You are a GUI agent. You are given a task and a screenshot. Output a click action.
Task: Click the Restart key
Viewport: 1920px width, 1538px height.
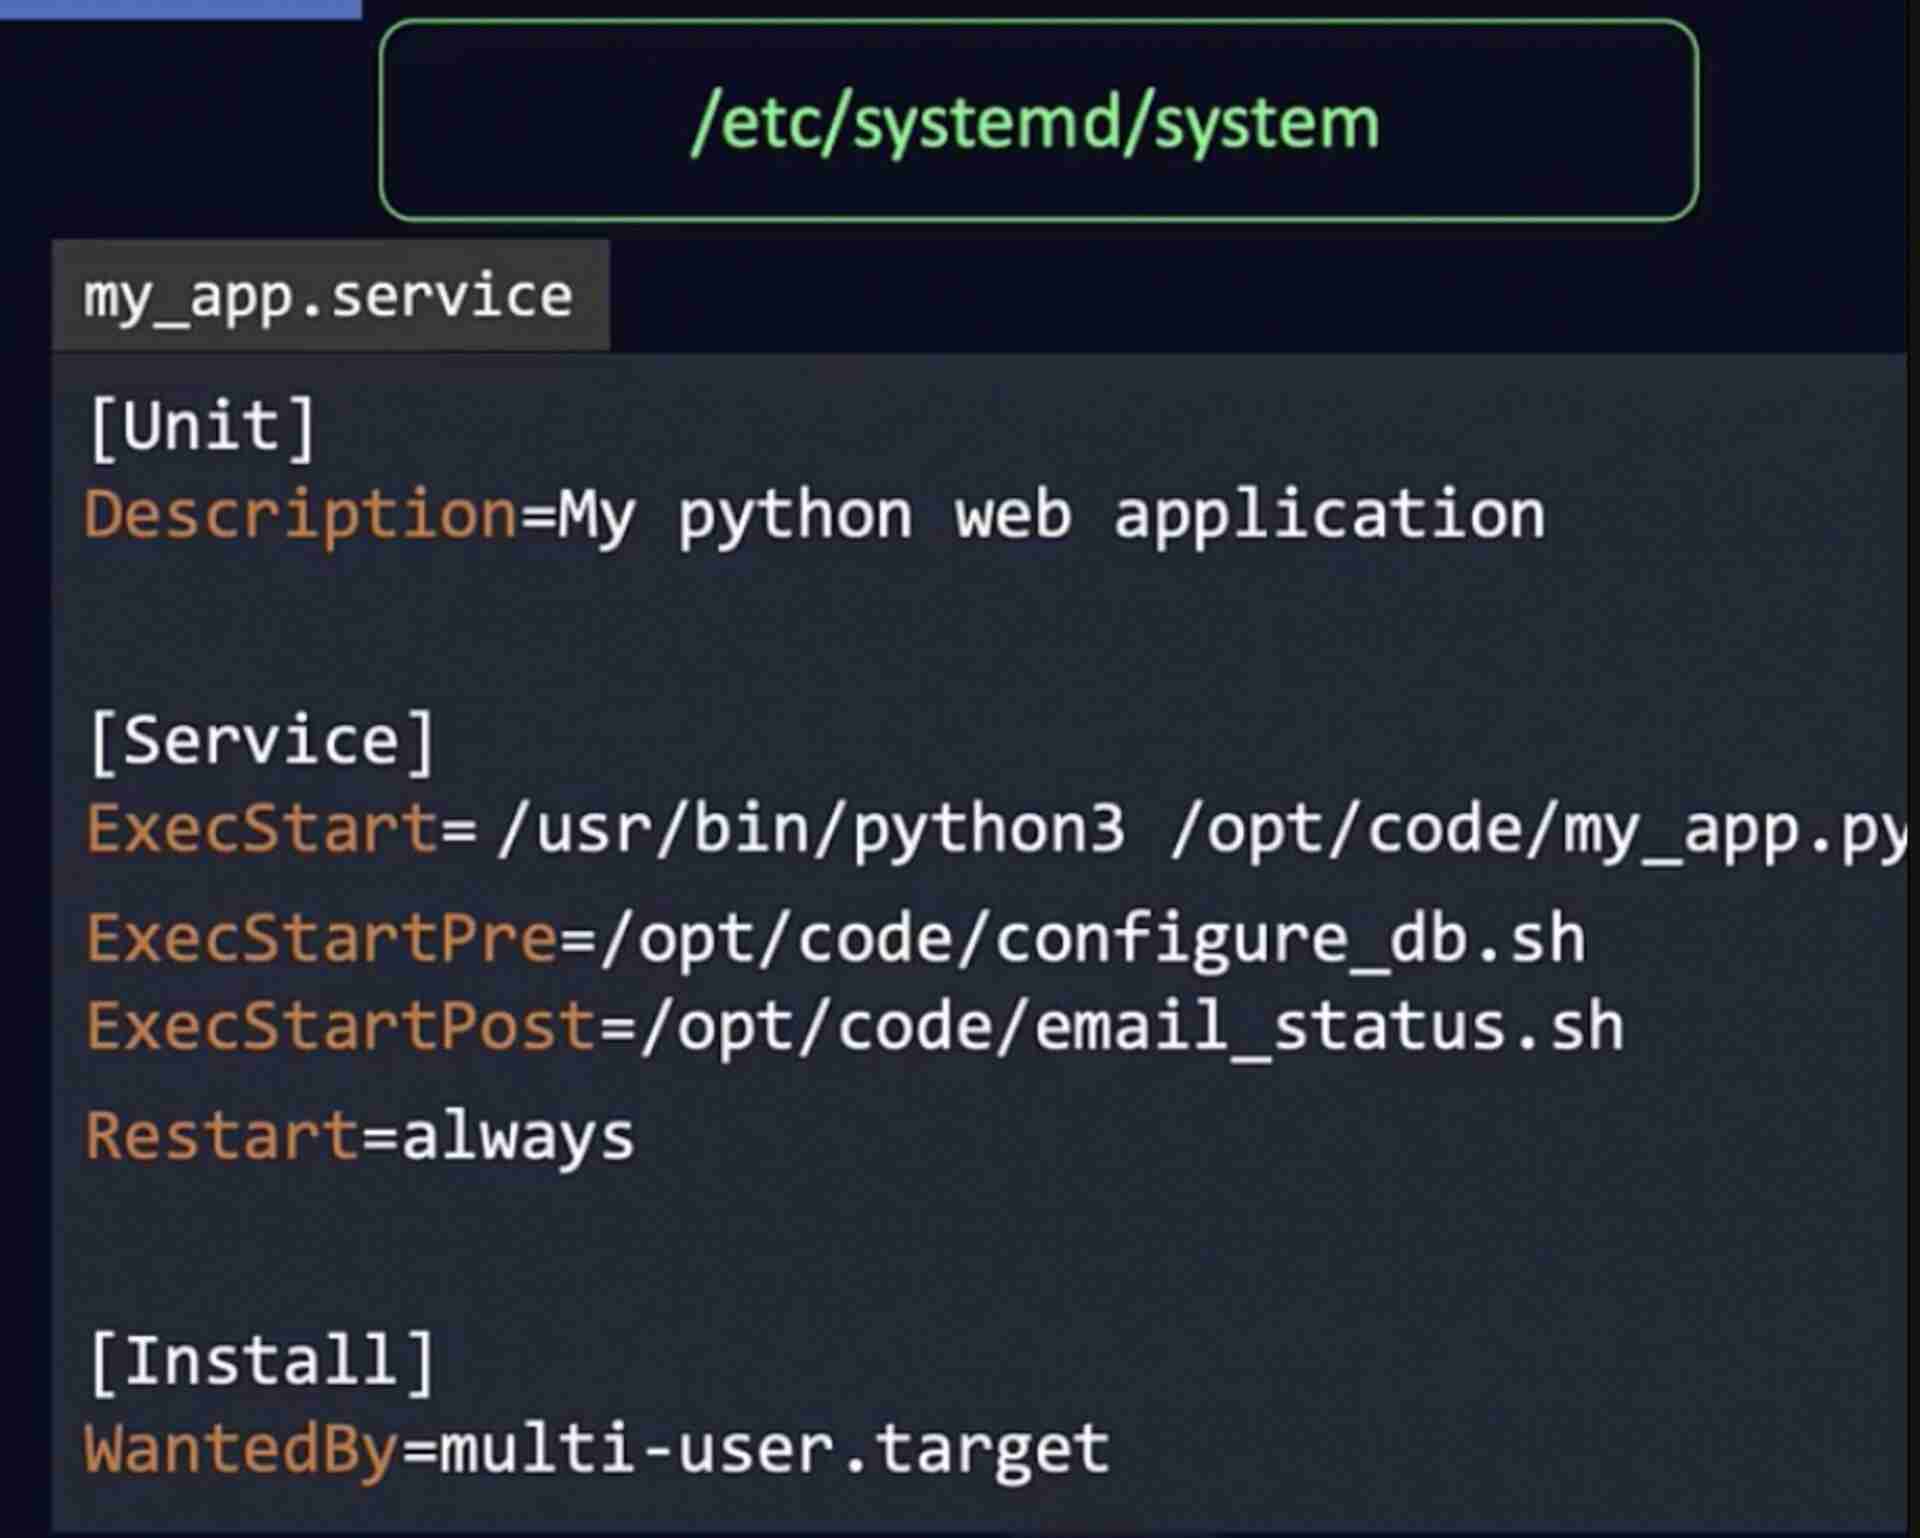[x=222, y=1137]
